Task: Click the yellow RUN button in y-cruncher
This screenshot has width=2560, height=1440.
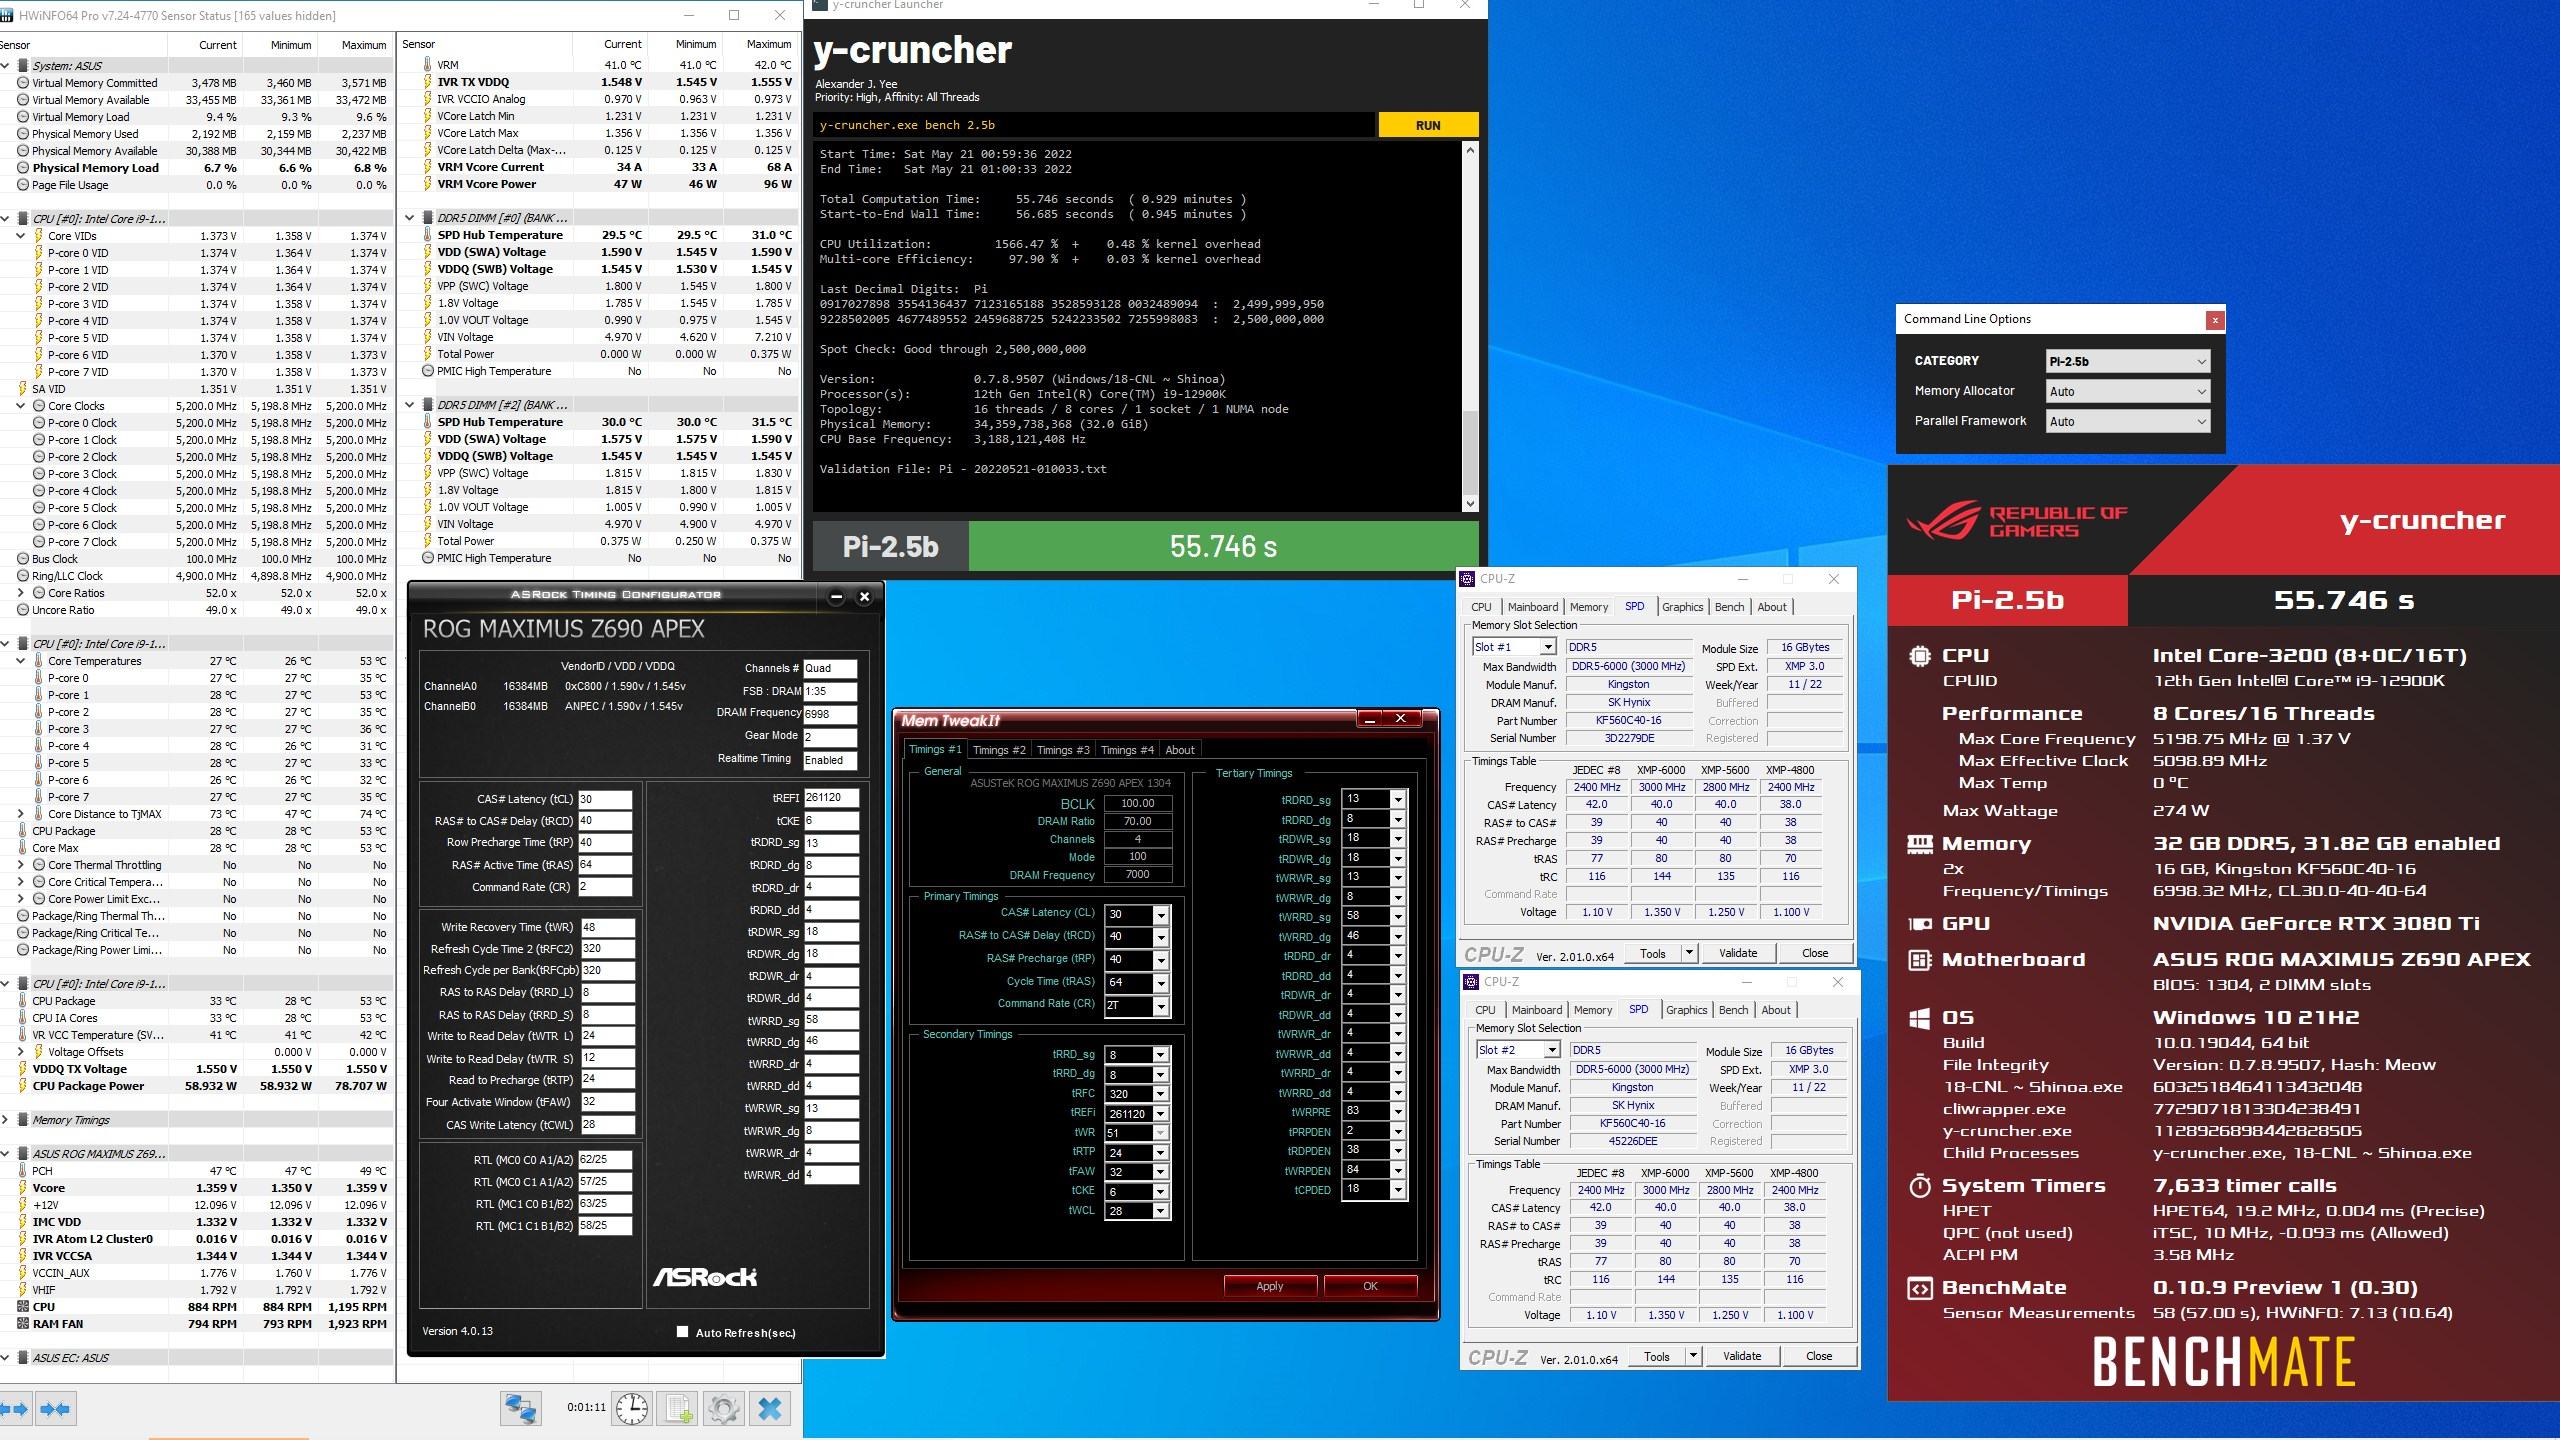Action: 1428,125
